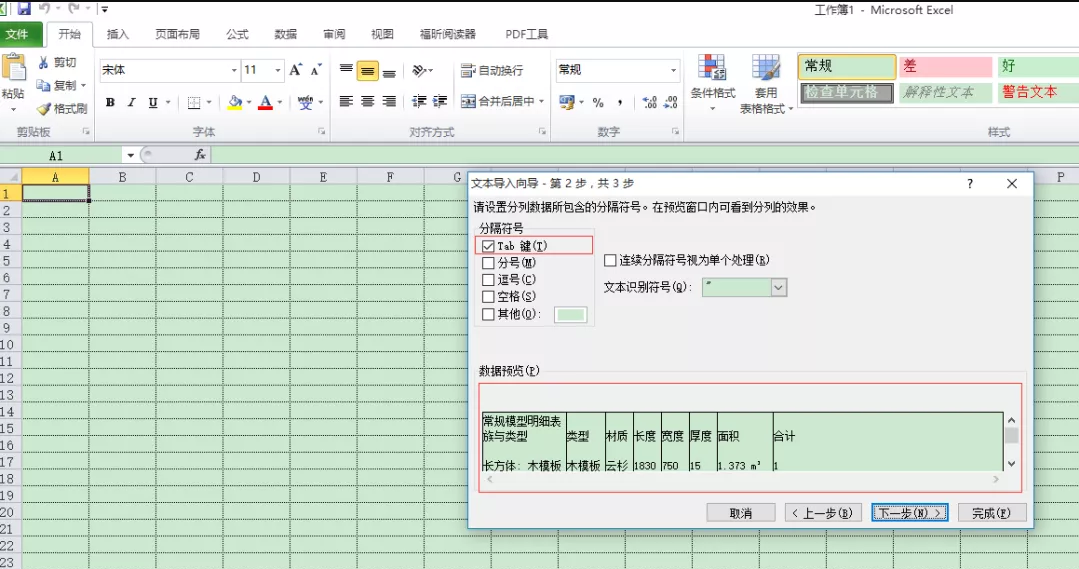Toggle Bold formatting
The width and height of the screenshot is (1079, 569).
click(x=110, y=103)
